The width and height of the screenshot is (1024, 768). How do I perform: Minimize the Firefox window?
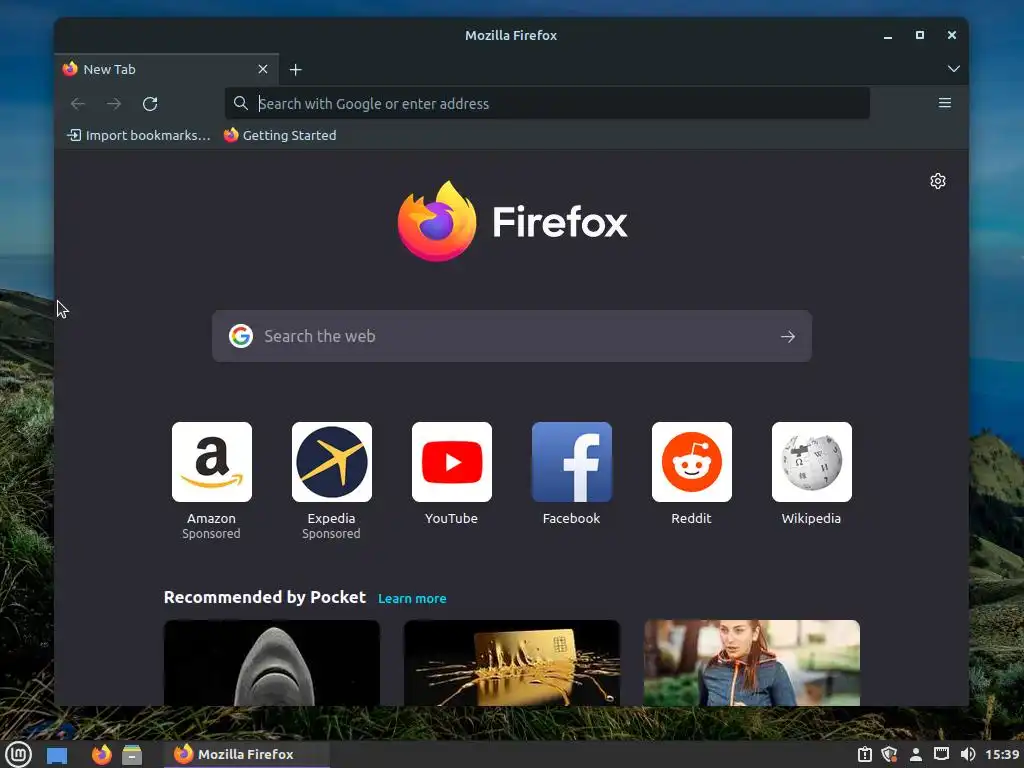tap(888, 36)
